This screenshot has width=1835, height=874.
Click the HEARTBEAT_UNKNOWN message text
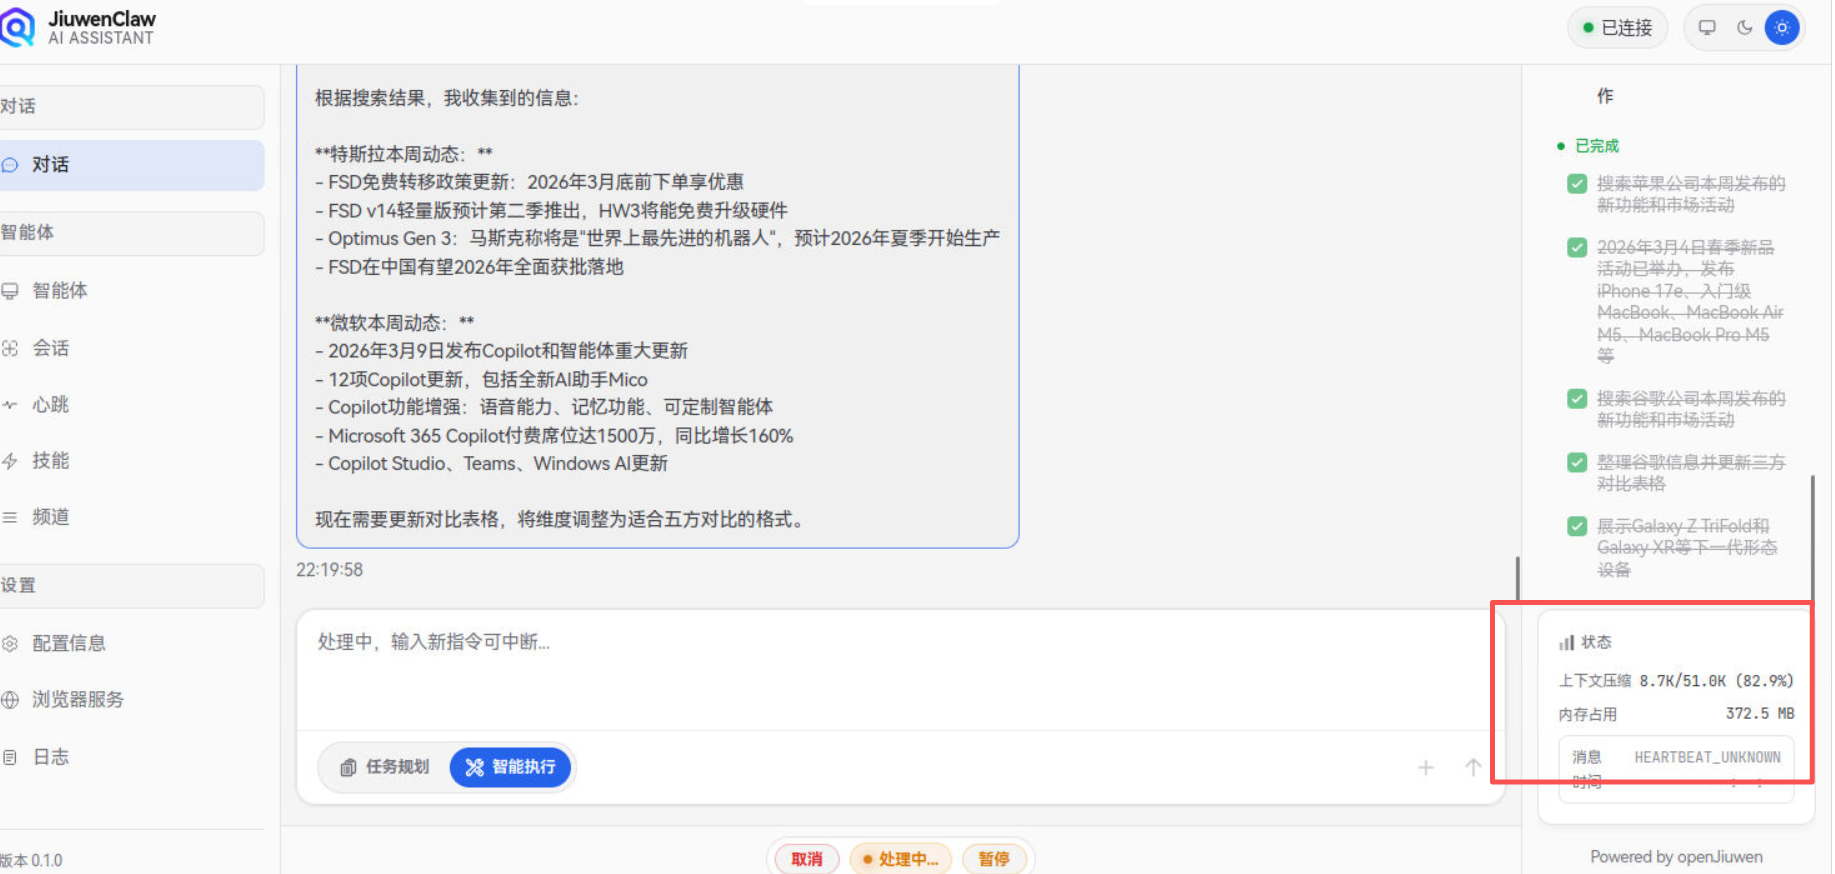[1707, 757]
